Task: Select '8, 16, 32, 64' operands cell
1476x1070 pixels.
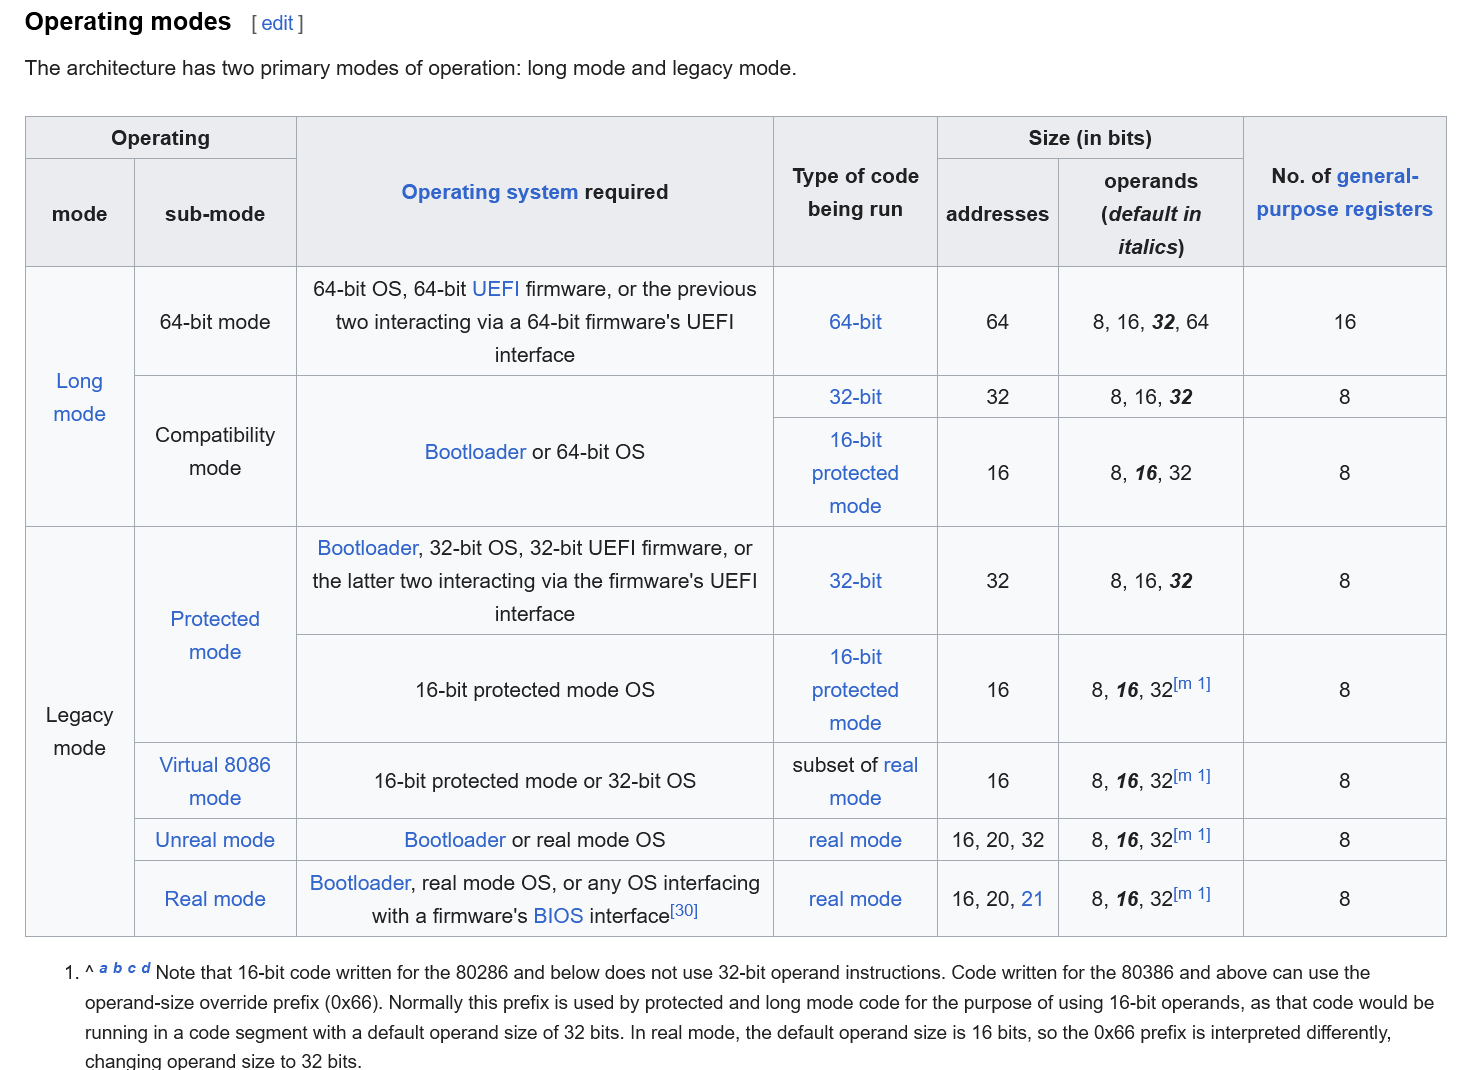Action: 1150,322
